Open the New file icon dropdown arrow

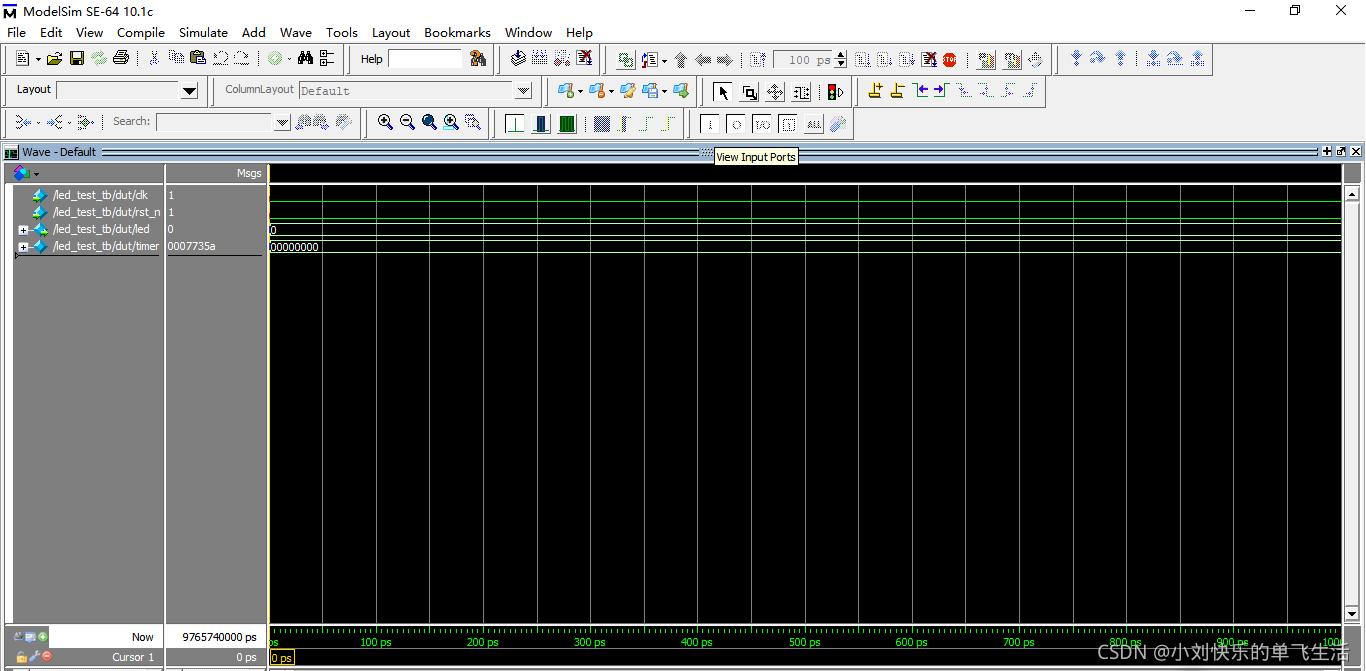[x=37, y=59]
